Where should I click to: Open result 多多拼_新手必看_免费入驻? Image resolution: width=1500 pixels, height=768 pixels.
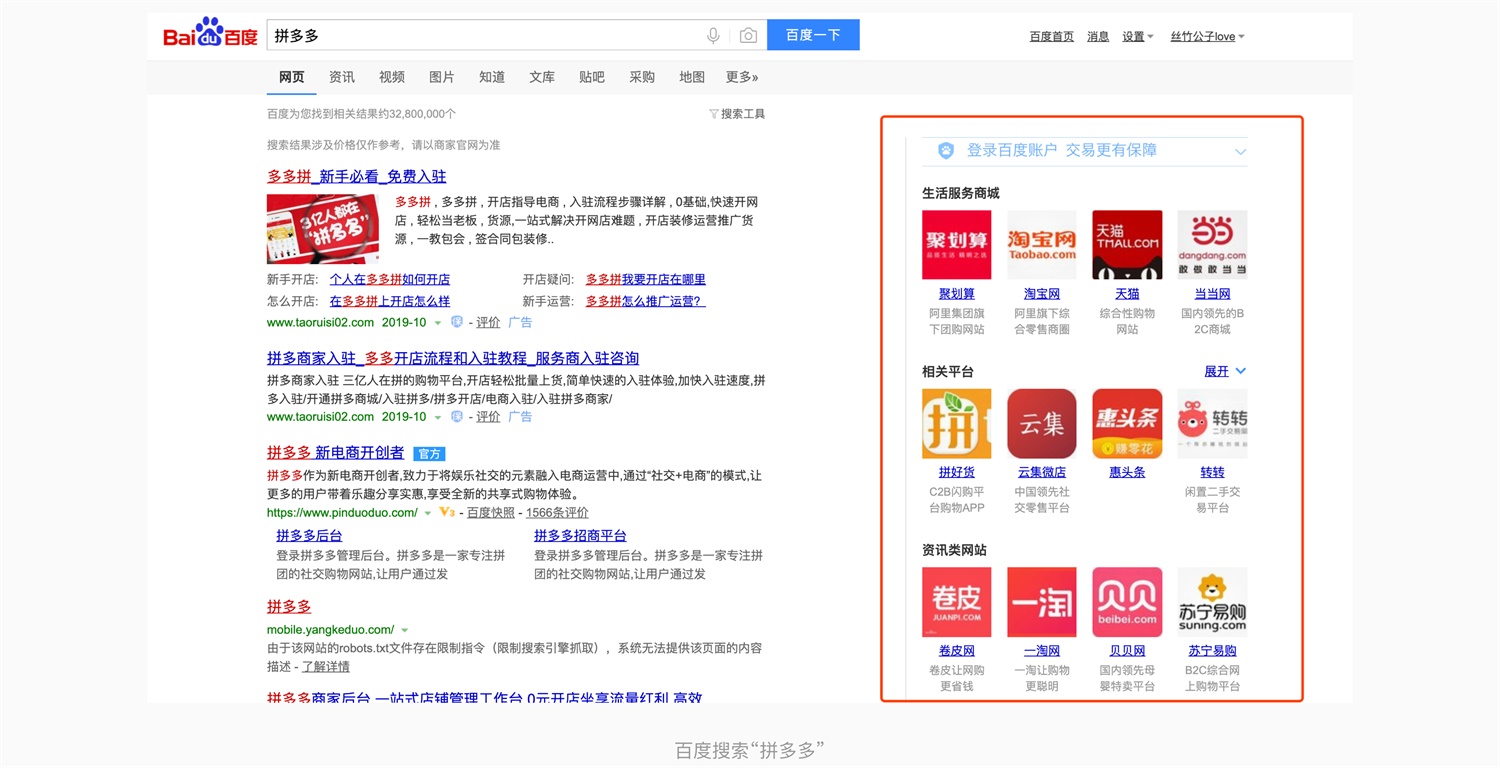(357, 176)
